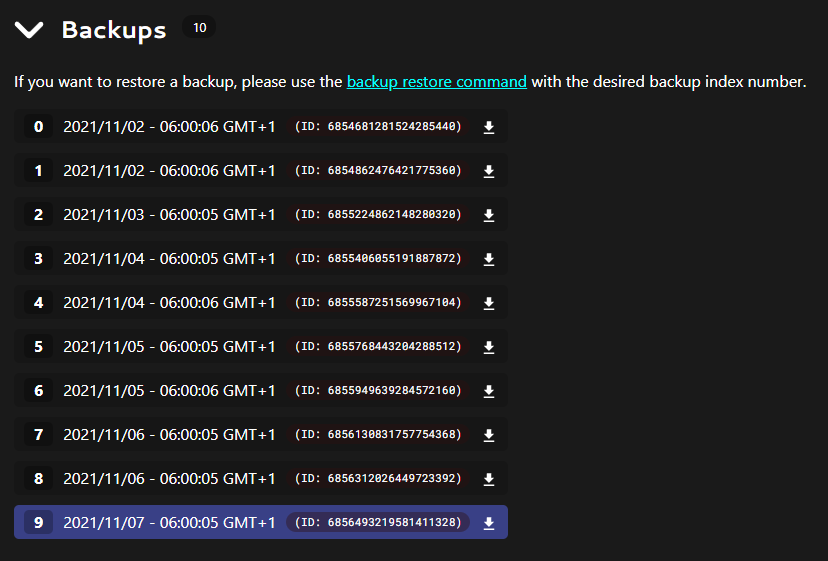Click the Backups section heading
This screenshot has width=828, height=561.
click(x=114, y=30)
